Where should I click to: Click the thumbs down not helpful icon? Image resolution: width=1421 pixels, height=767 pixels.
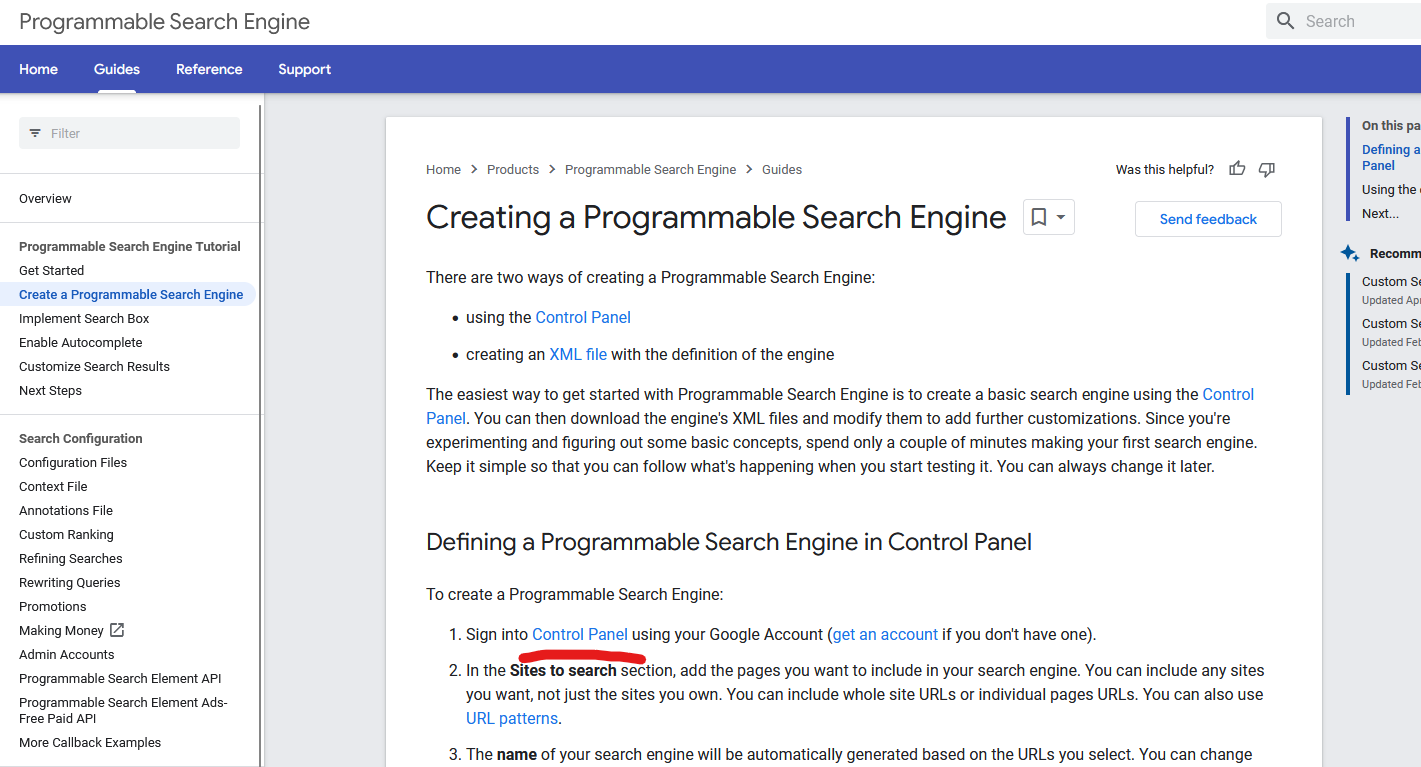pos(1267,169)
